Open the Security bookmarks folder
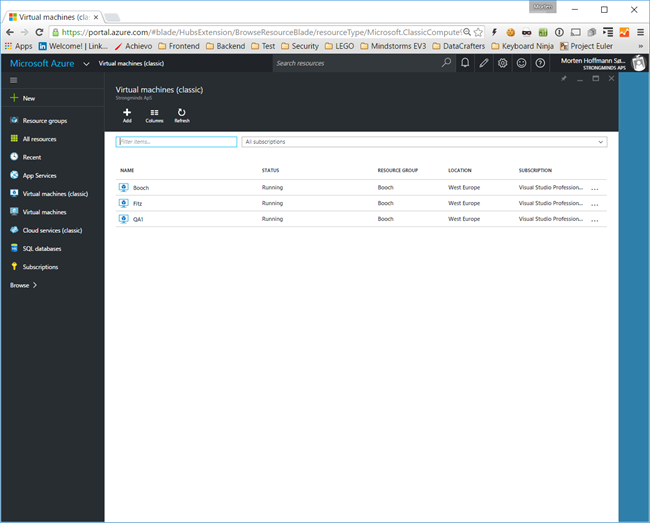Viewport: 650px width, 523px height. pyautogui.click(x=300, y=46)
